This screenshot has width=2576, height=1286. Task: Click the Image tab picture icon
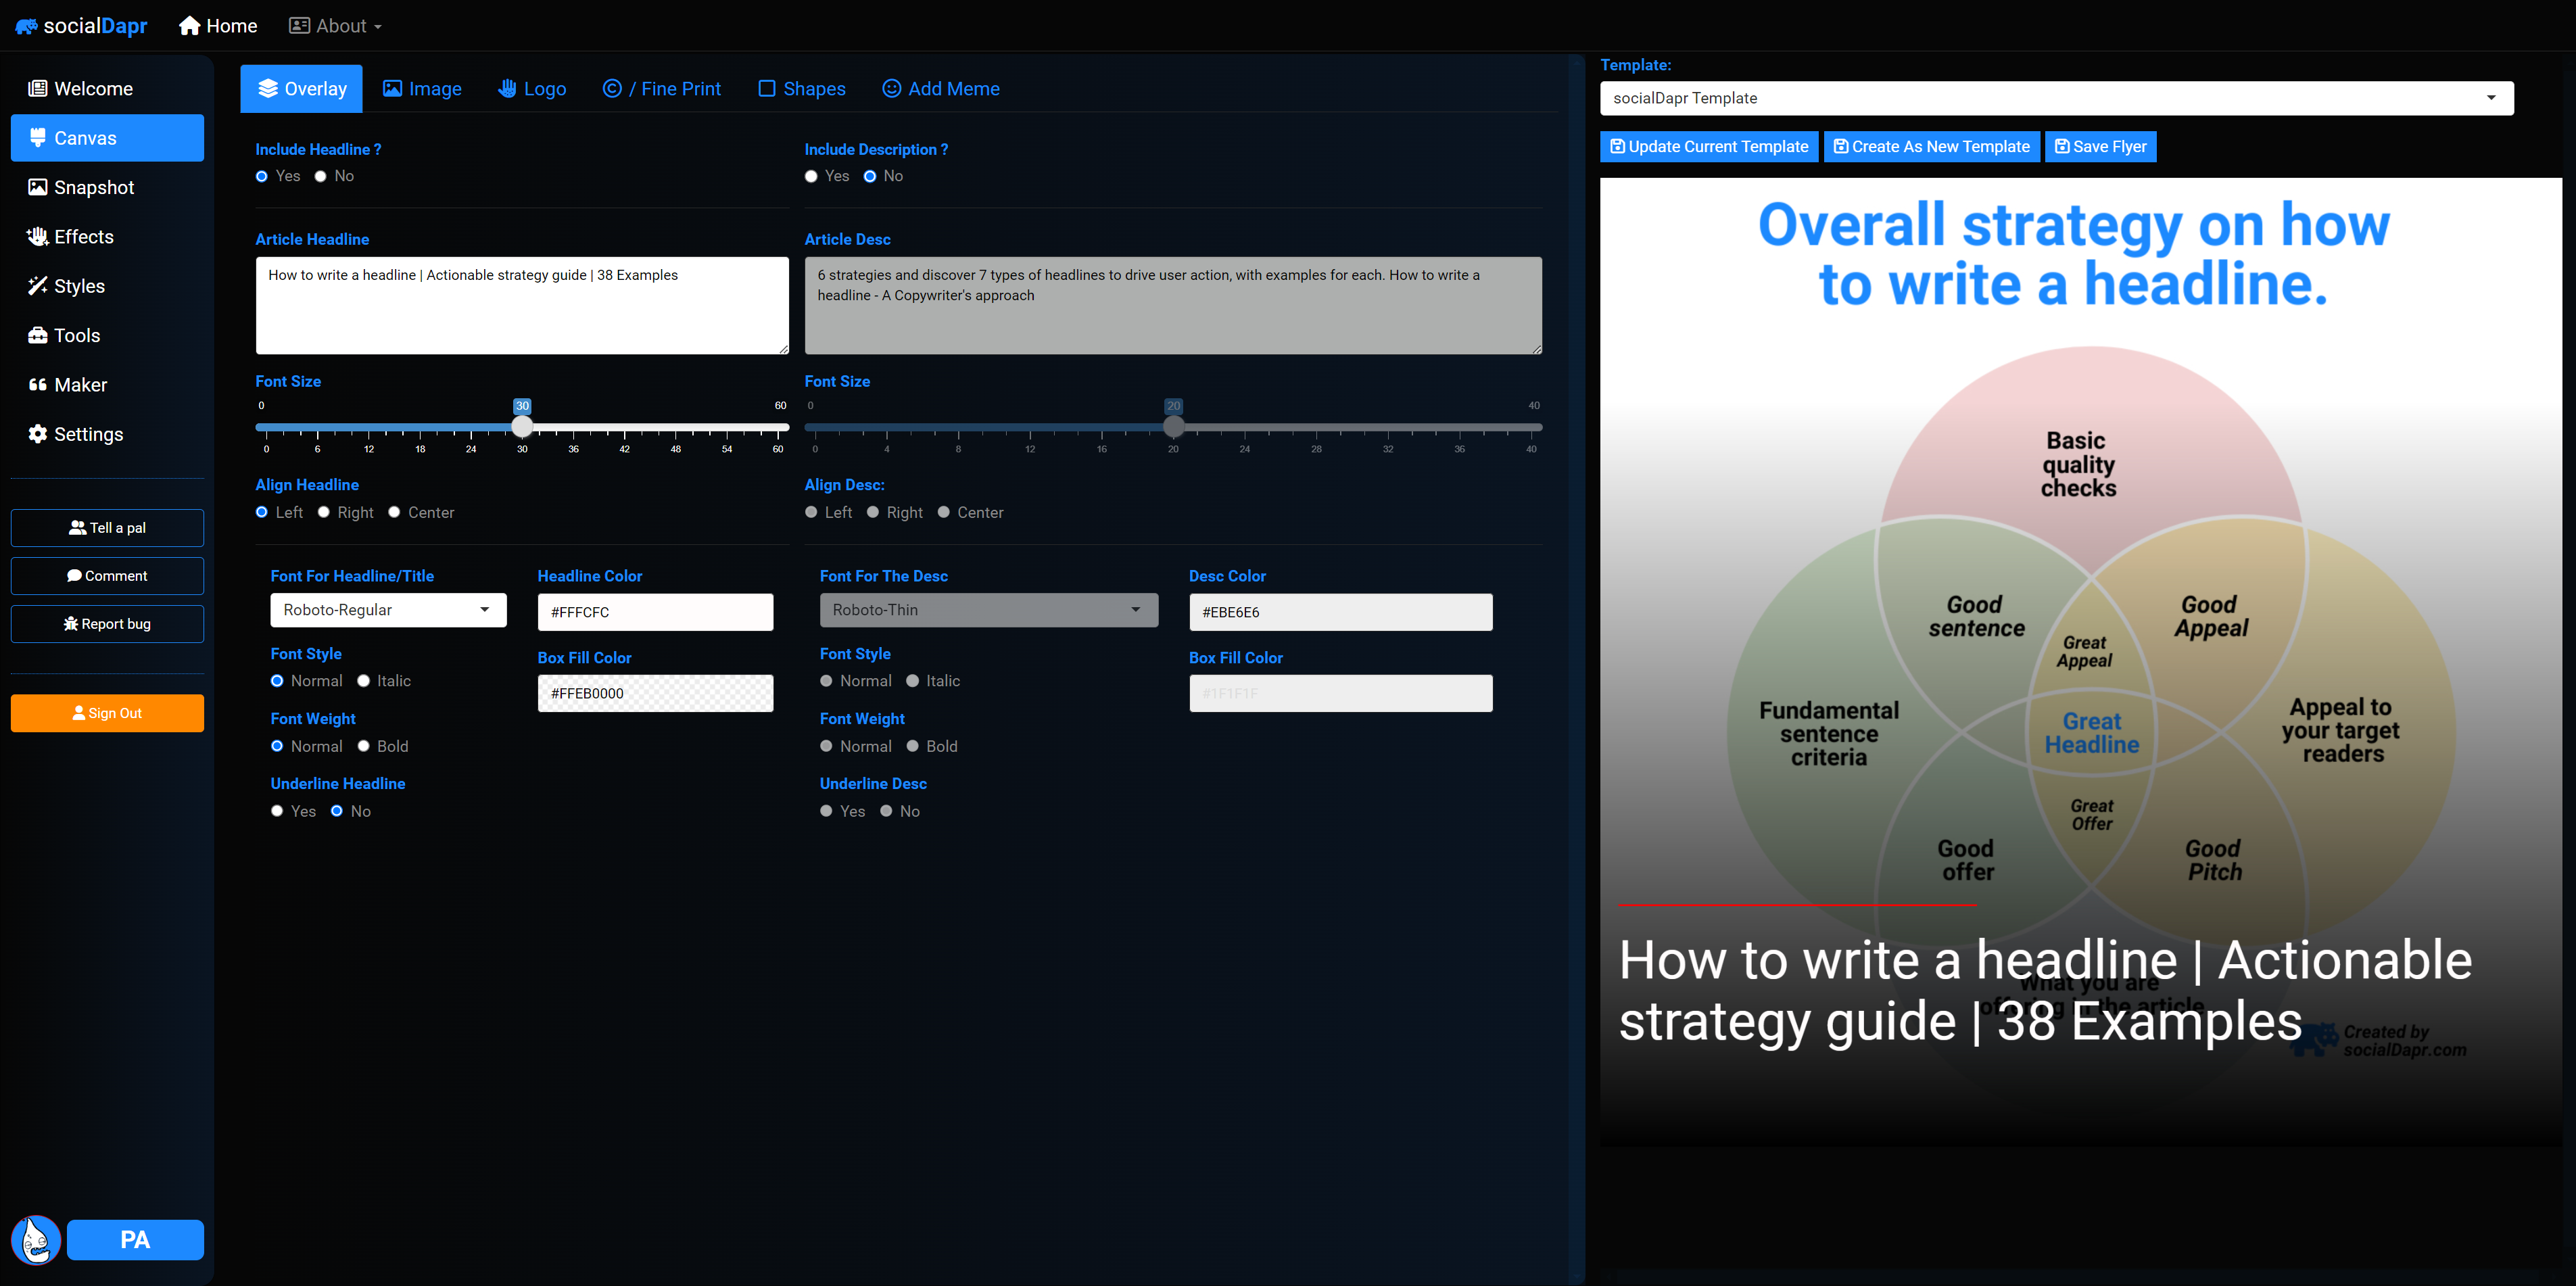[392, 89]
